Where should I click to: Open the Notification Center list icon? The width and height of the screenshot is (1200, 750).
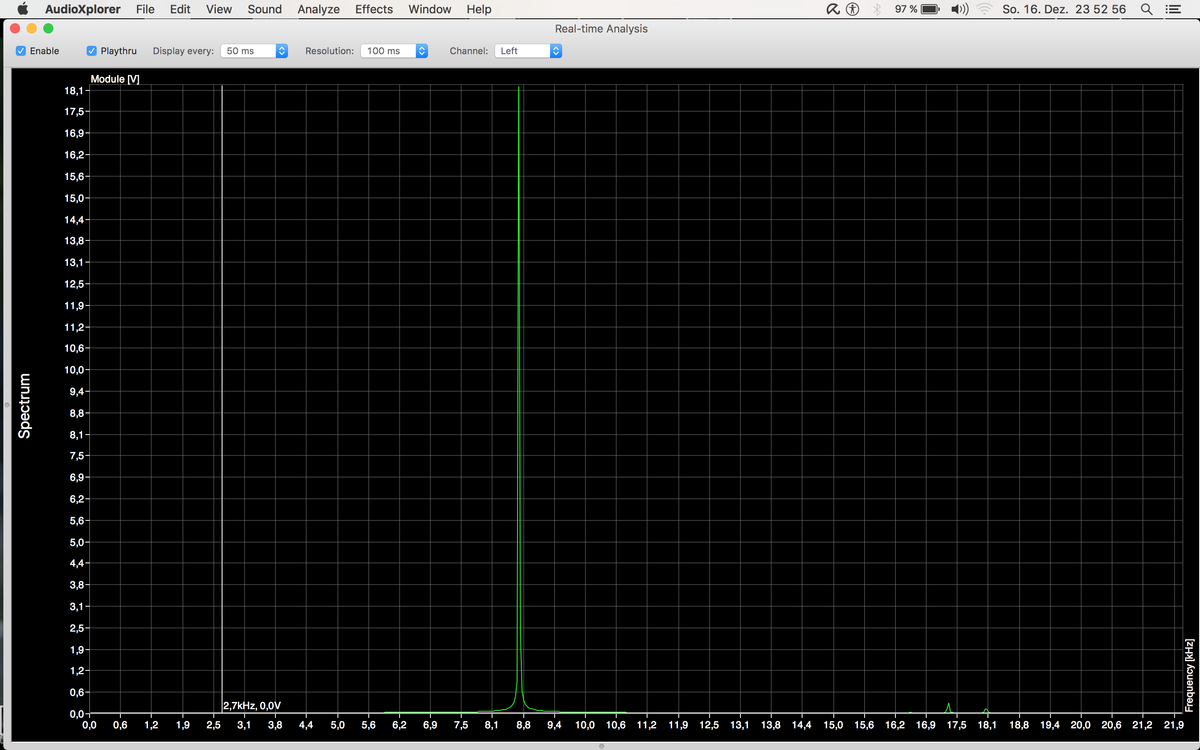(1173, 9)
